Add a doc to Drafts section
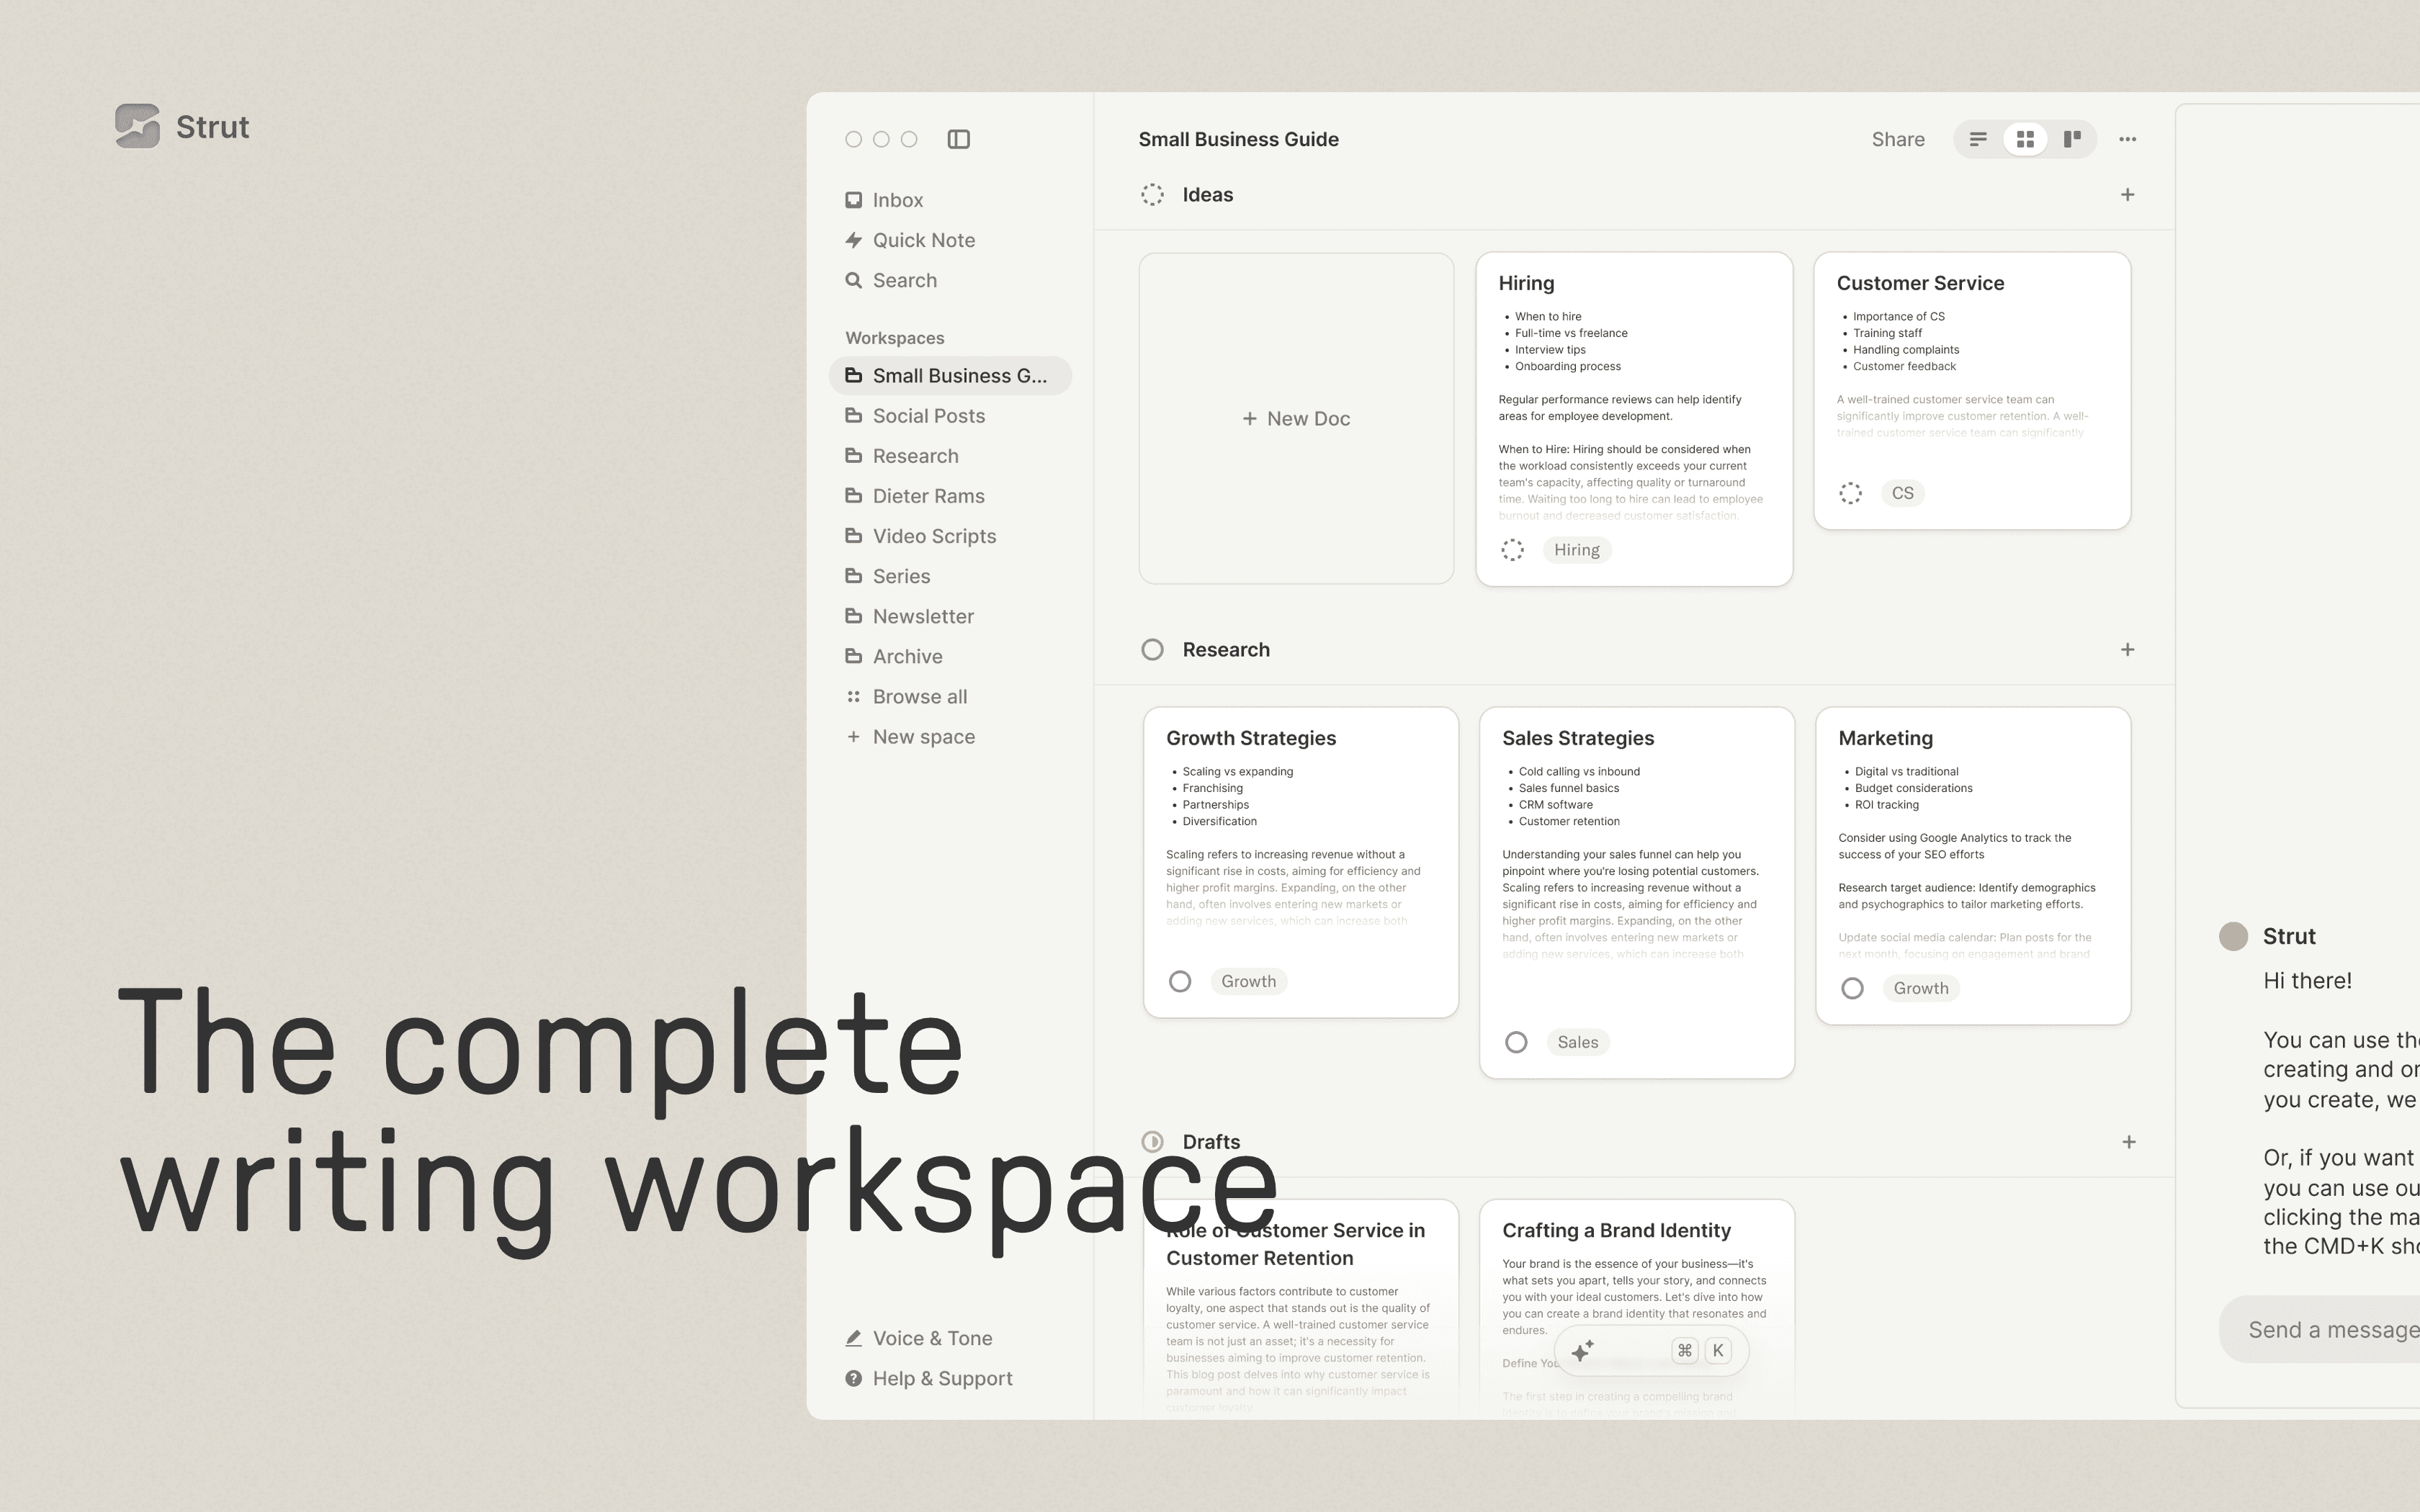2420x1512 pixels. [x=2129, y=1142]
